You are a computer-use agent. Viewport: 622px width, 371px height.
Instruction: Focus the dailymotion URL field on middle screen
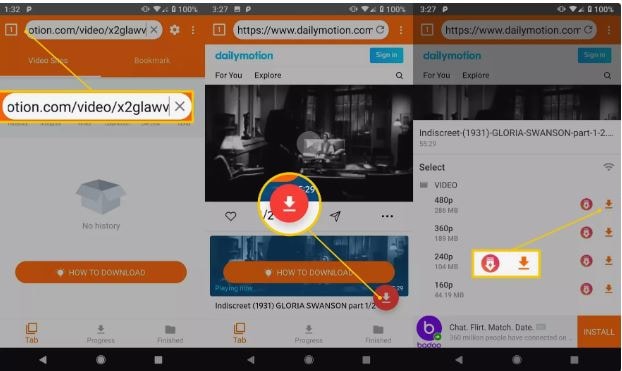point(305,30)
